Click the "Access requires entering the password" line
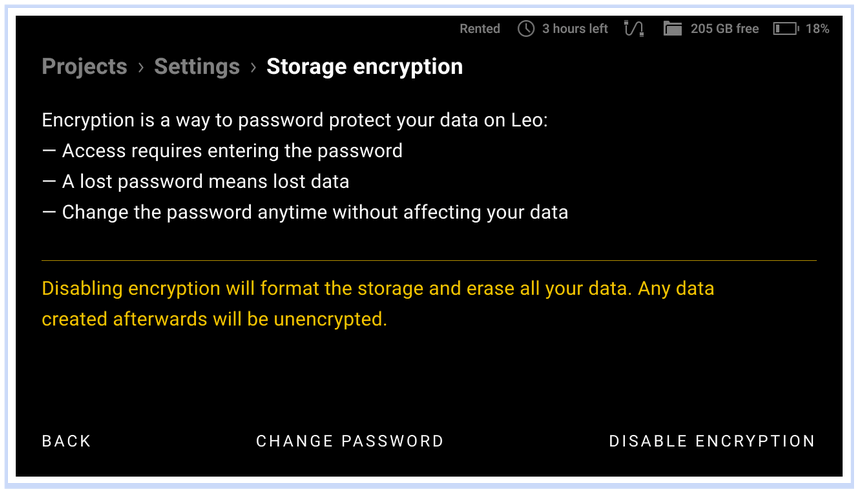 222,151
